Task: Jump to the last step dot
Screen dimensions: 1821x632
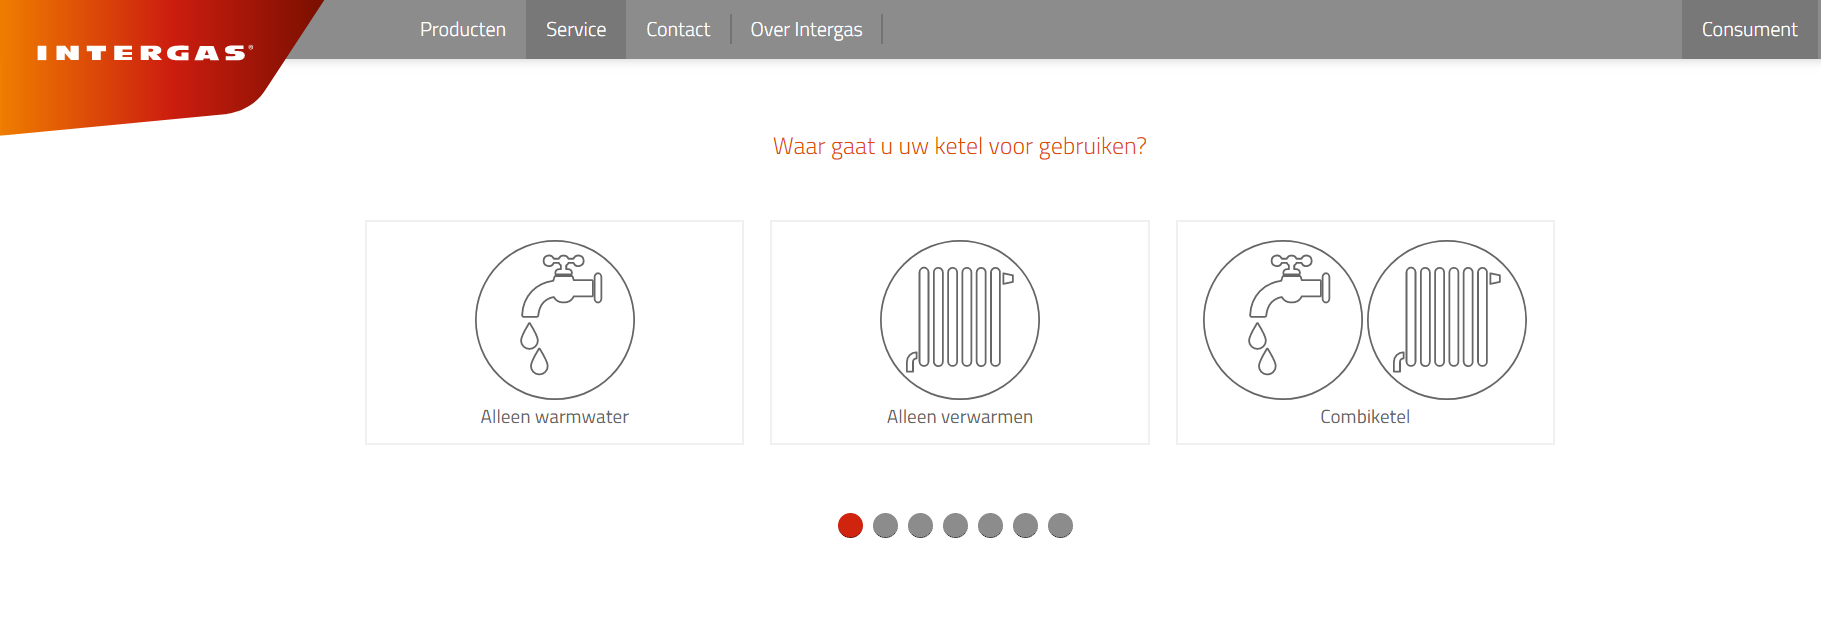Action: pyautogui.click(x=1060, y=525)
